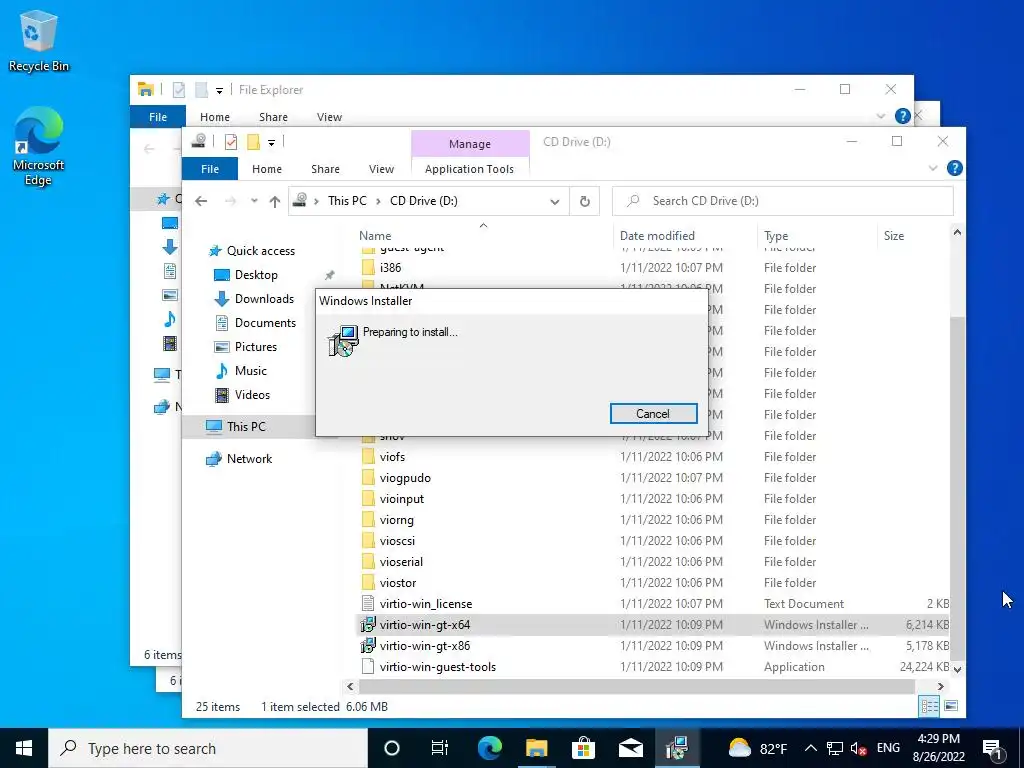Sort by Type column header
Image resolution: width=1024 pixels, height=768 pixels.
[776, 236]
